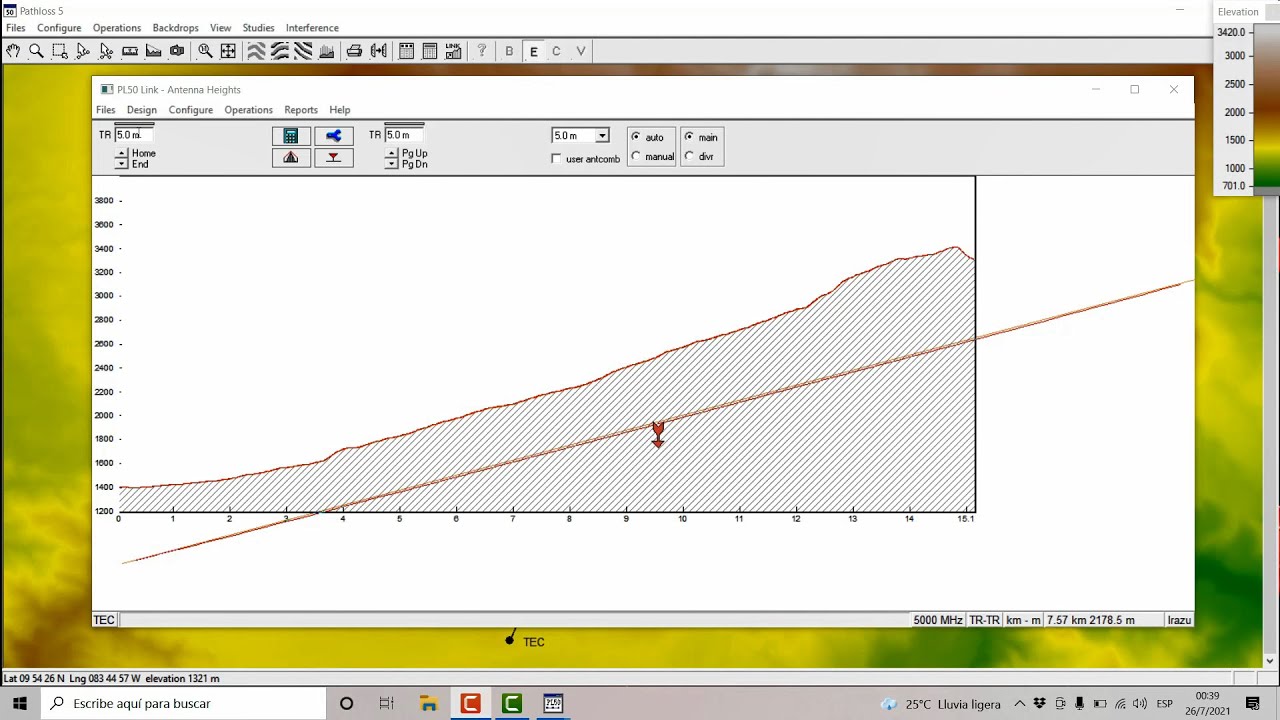The width and height of the screenshot is (1280, 720).
Task: Click the Windows Start button
Action: tap(19, 704)
